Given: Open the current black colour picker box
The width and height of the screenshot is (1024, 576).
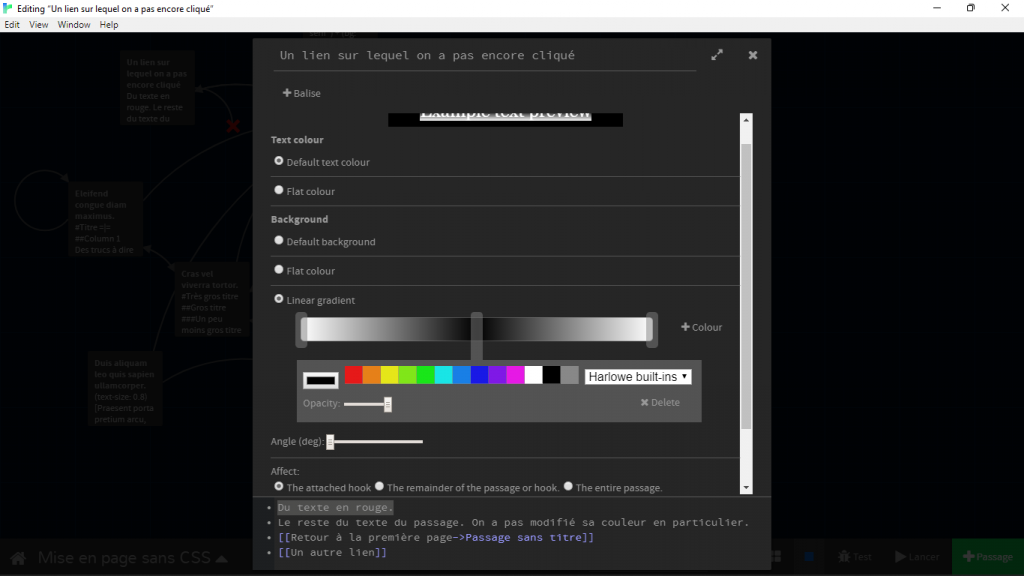Looking at the screenshot, I should [321, 380].
